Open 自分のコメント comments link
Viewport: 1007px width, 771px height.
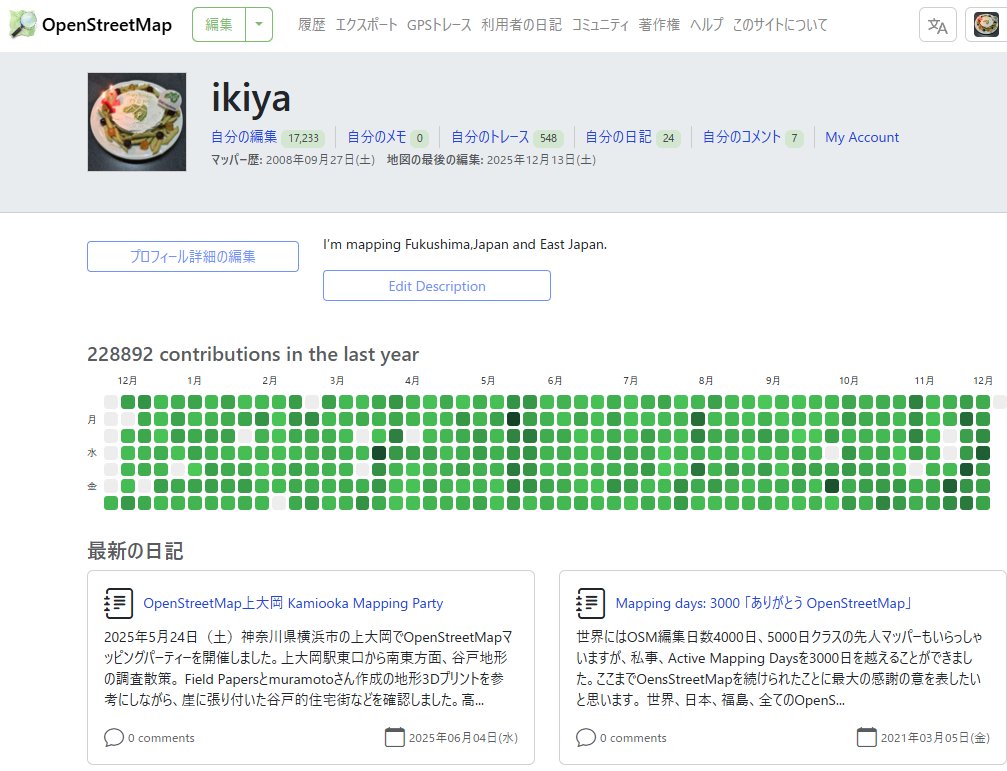[x=742, y=137]
